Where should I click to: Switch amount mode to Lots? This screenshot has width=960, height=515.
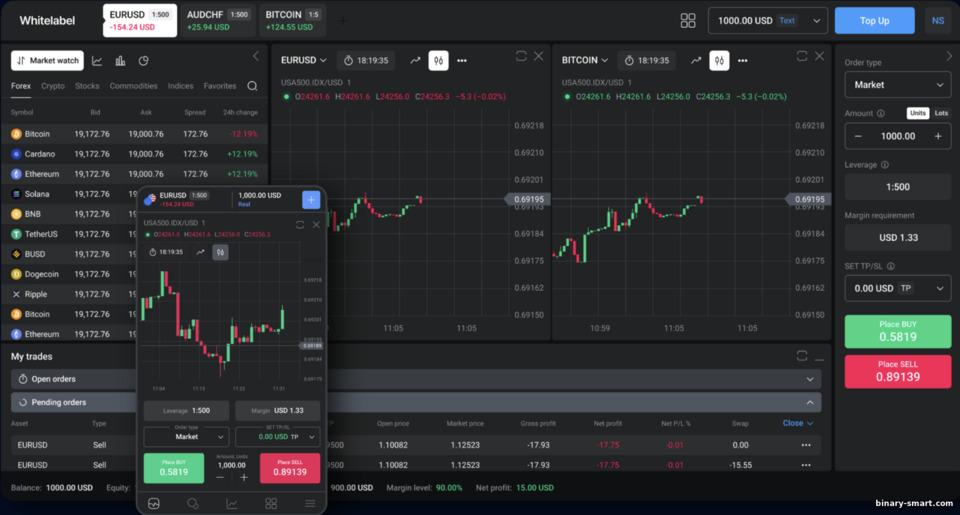pos(941,113)
